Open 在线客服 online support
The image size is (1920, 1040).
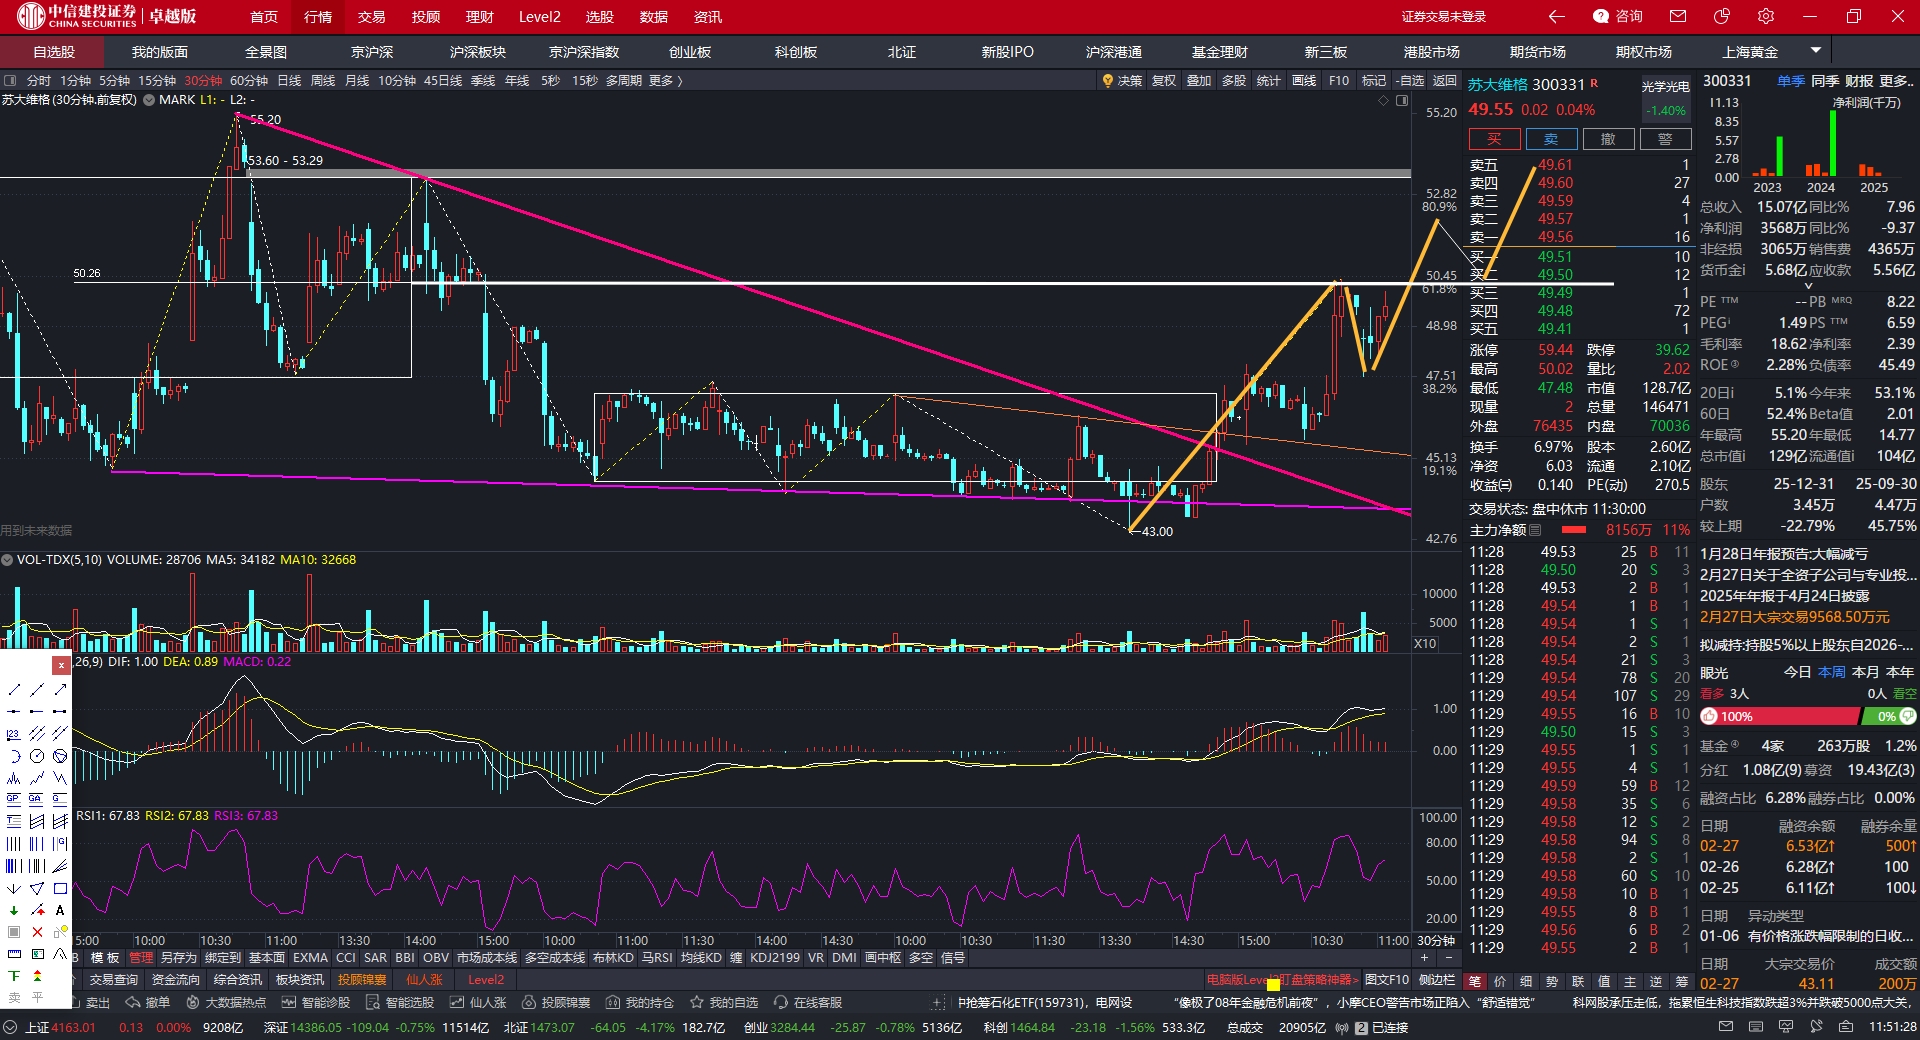[808, 1002]
